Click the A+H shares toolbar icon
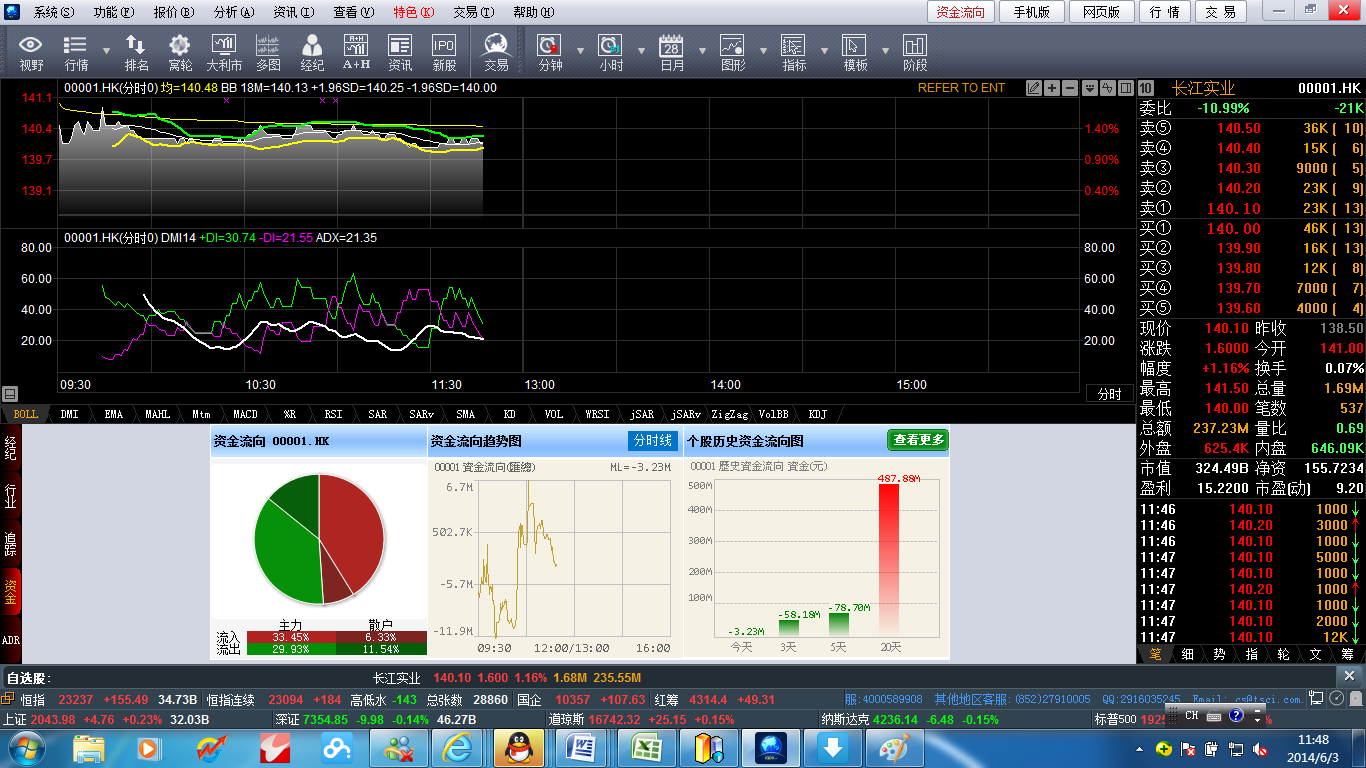 pos(356,52)
